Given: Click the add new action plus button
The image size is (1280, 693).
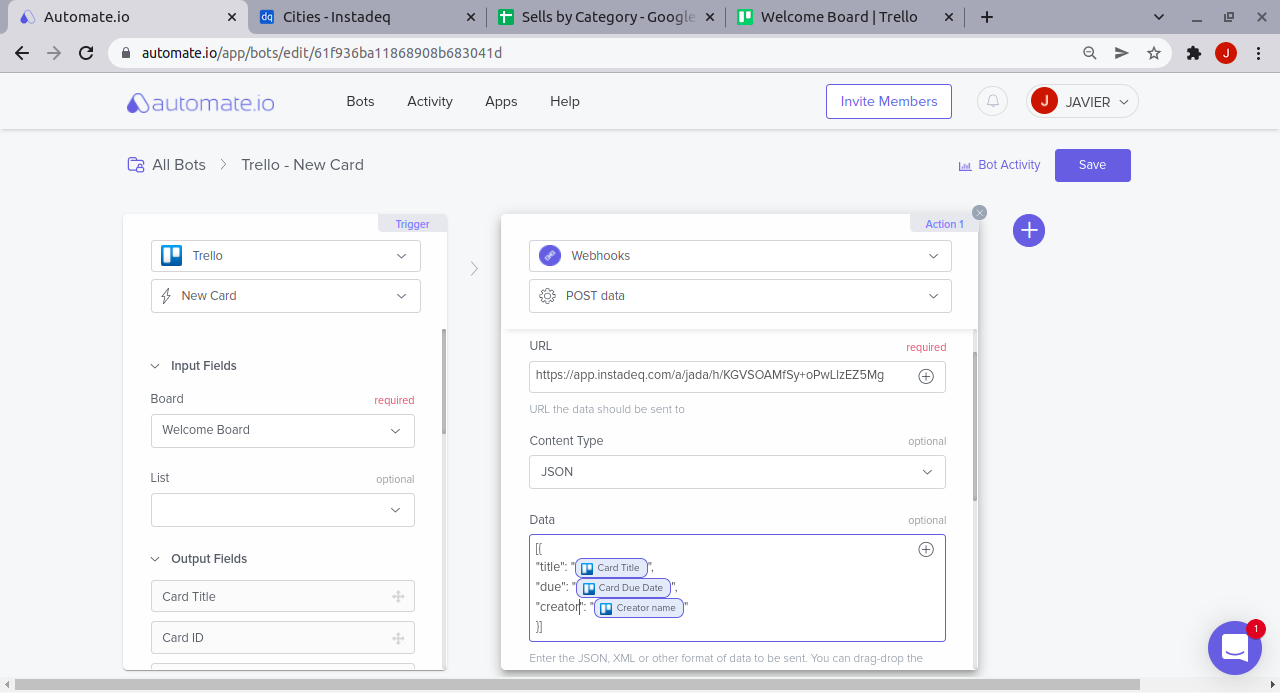Looking at the screenshot, I should 1029,231.
